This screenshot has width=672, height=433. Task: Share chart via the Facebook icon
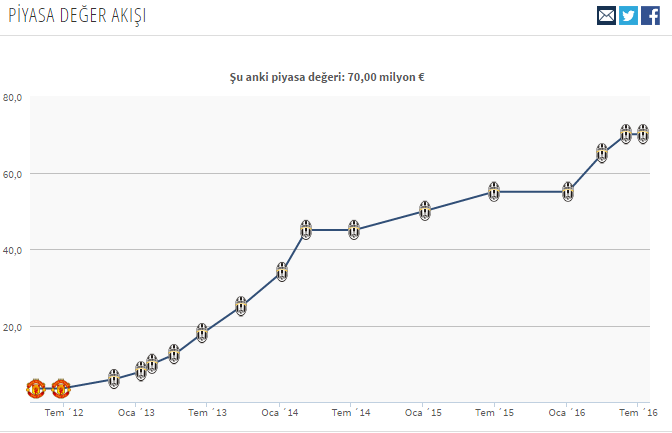coord(650,15)
